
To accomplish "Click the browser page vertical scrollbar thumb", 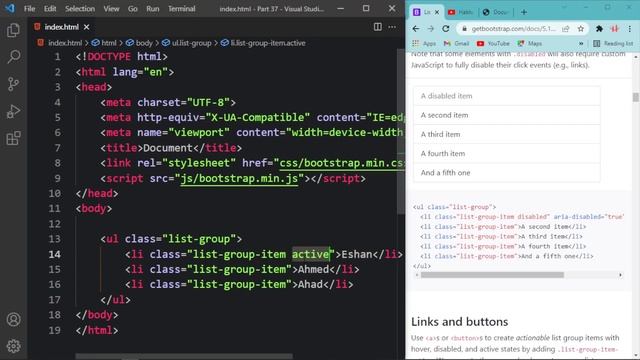I will pos(636,97).
